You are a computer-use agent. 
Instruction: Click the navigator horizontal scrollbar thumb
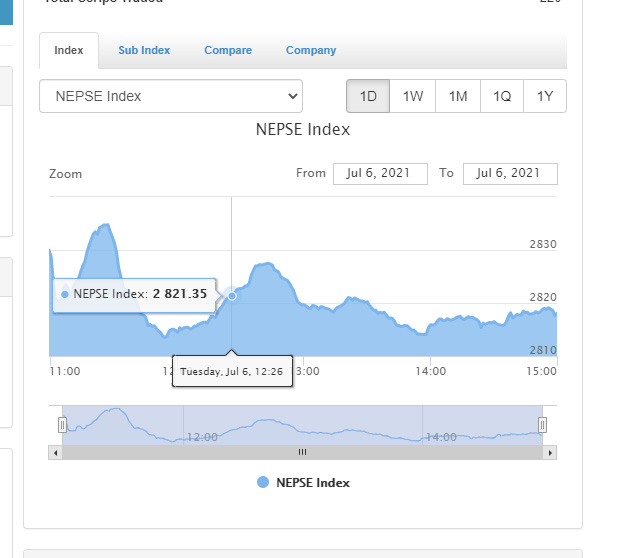pyautogui.click(x=302, y=453)
